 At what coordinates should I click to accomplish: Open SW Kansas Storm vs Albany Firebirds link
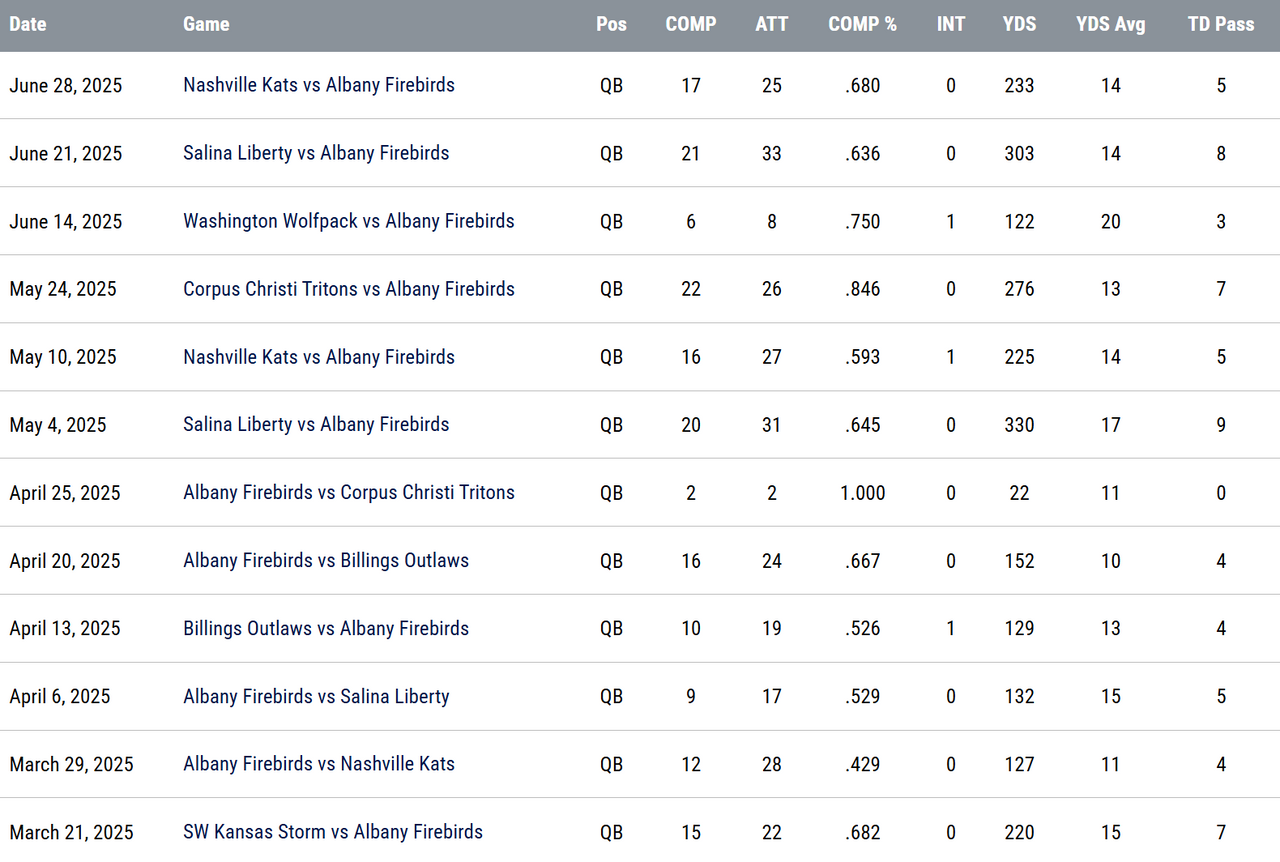[333, 832]
